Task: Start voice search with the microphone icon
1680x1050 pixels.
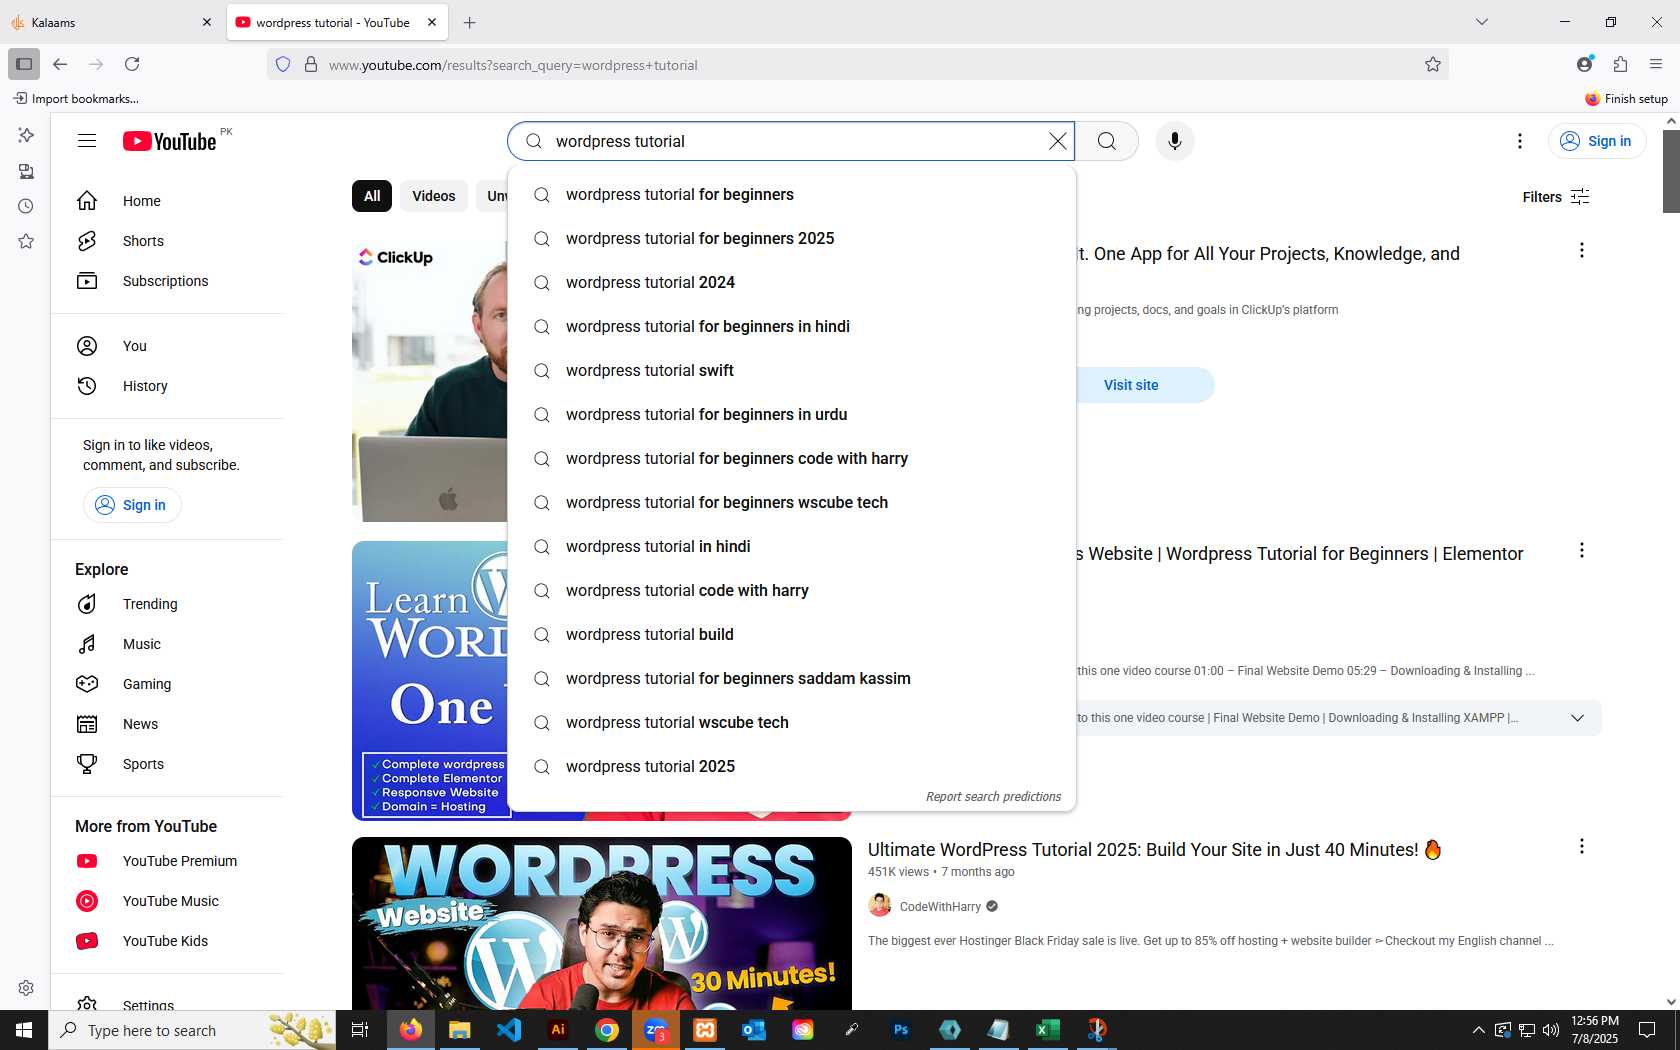Action: pos(1175,141)
